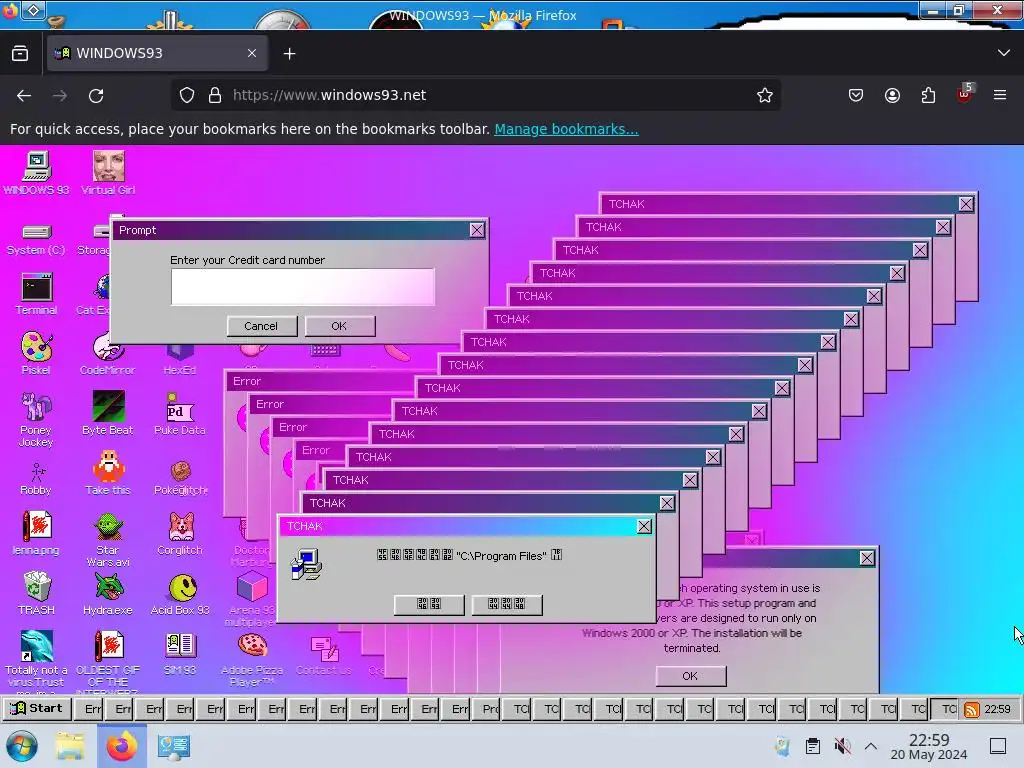The width and height of the screenshot is (1024, 768).
Task: Click the muted volume tray icon
Action: (842, 746)
